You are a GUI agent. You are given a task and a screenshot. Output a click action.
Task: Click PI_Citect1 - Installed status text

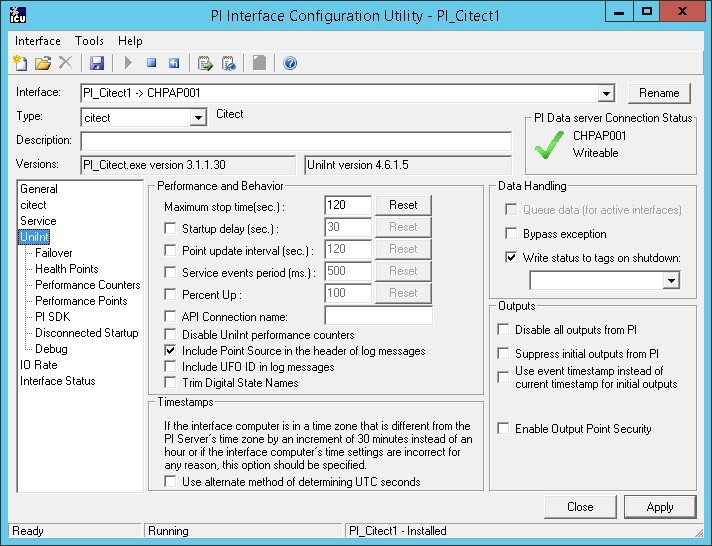click(398, 531)
